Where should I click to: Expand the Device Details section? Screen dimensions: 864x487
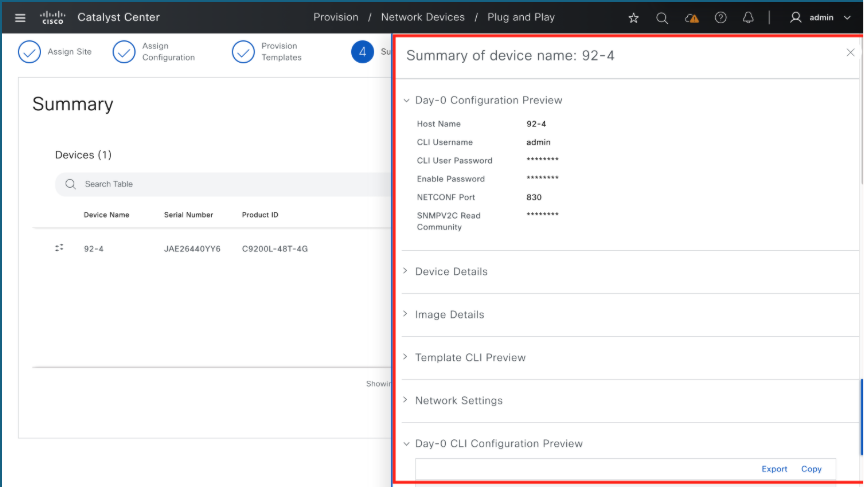[x=406, y=271]
